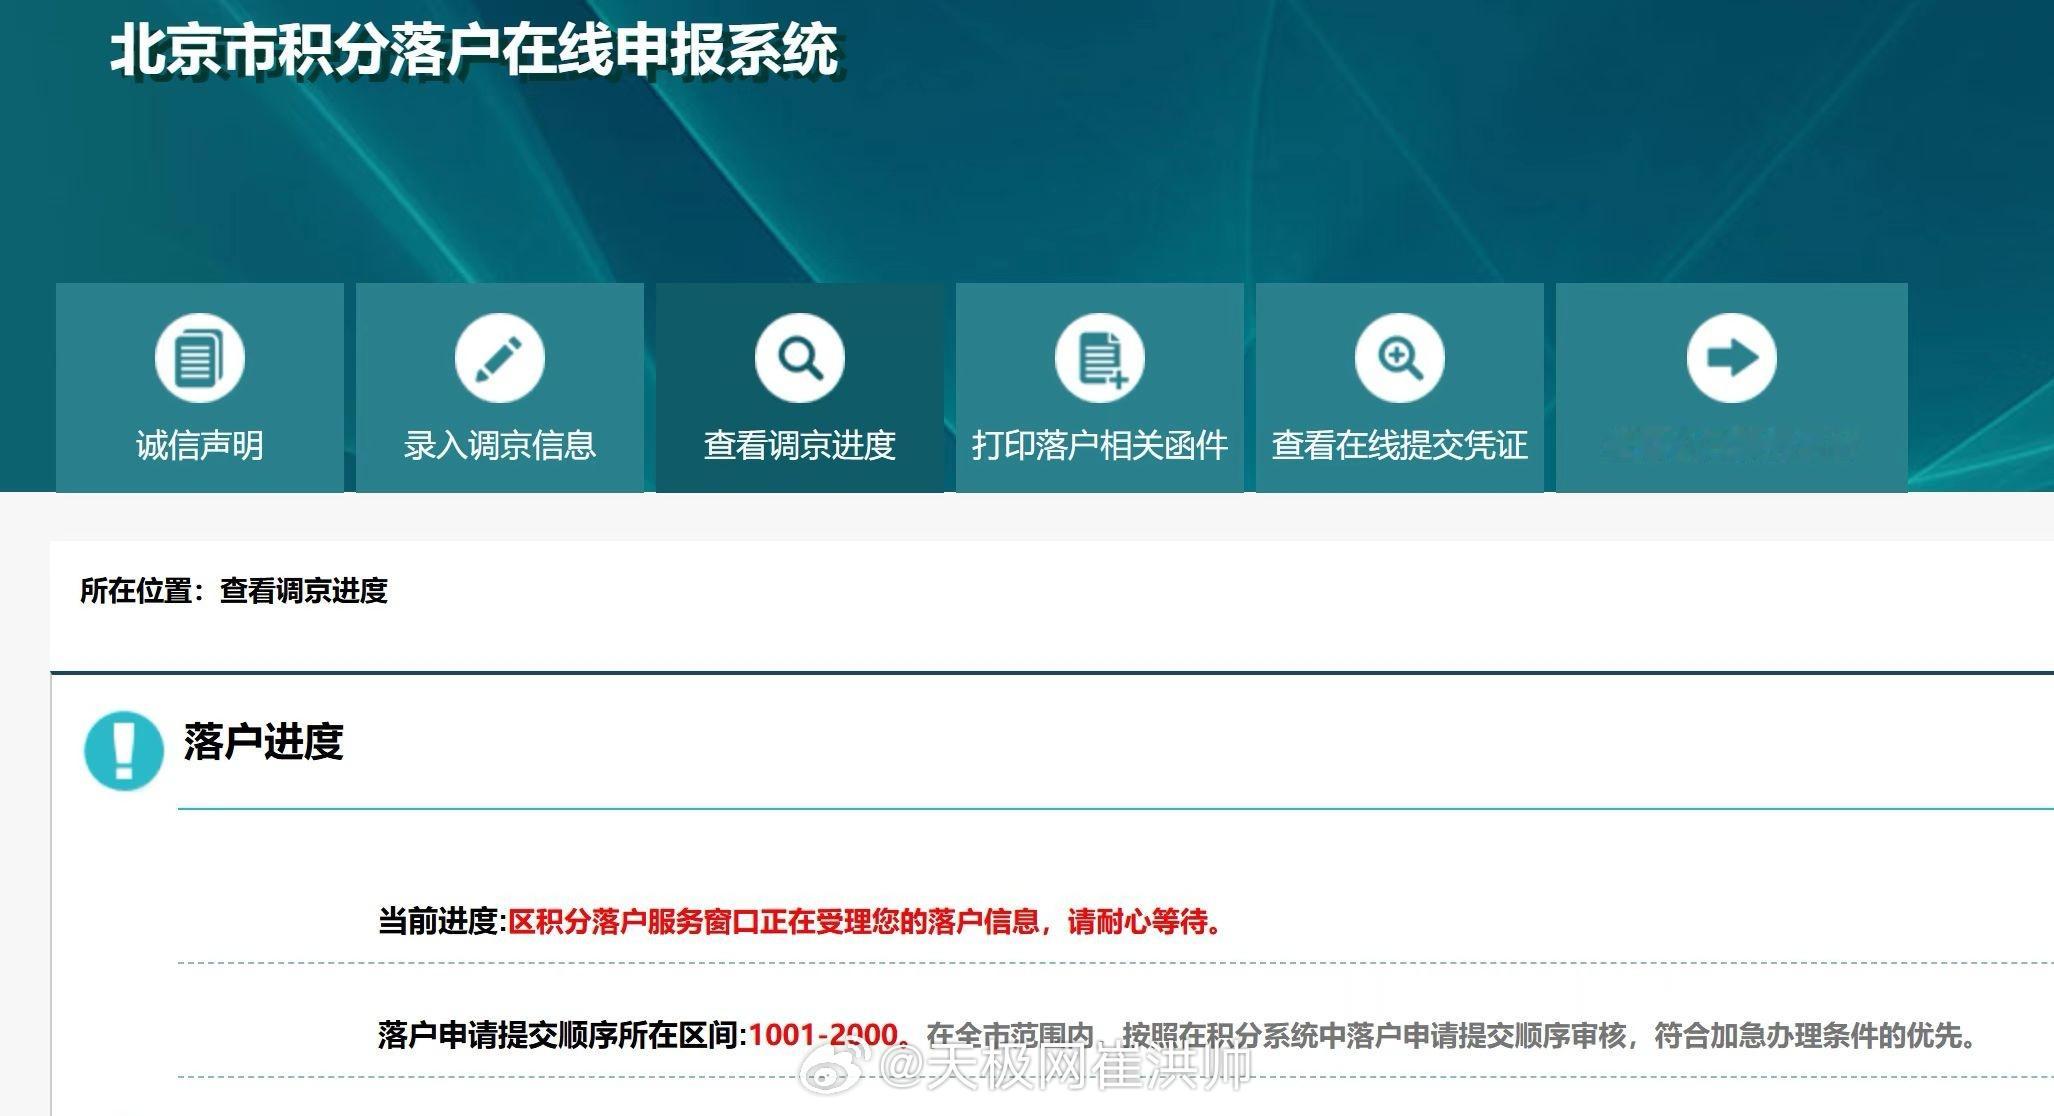Open the 打印落户相关函件 menu label
The height and width of the screenshot is (1116, 2054).
point(1099,445)
